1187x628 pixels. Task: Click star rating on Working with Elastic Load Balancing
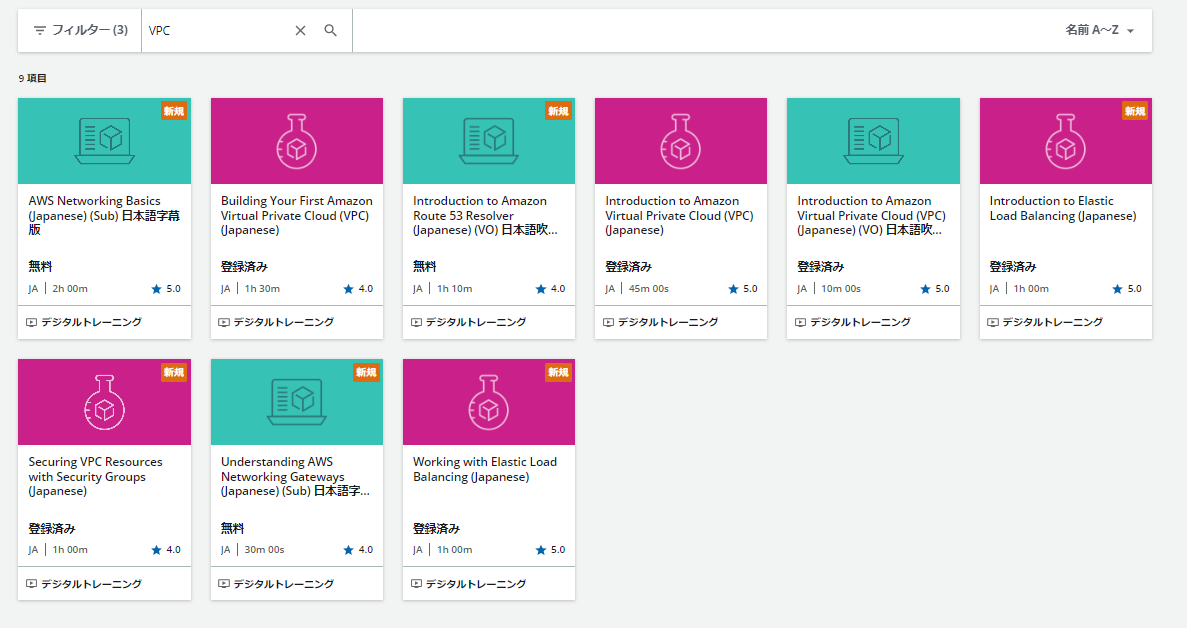click(x=551, y=549)
